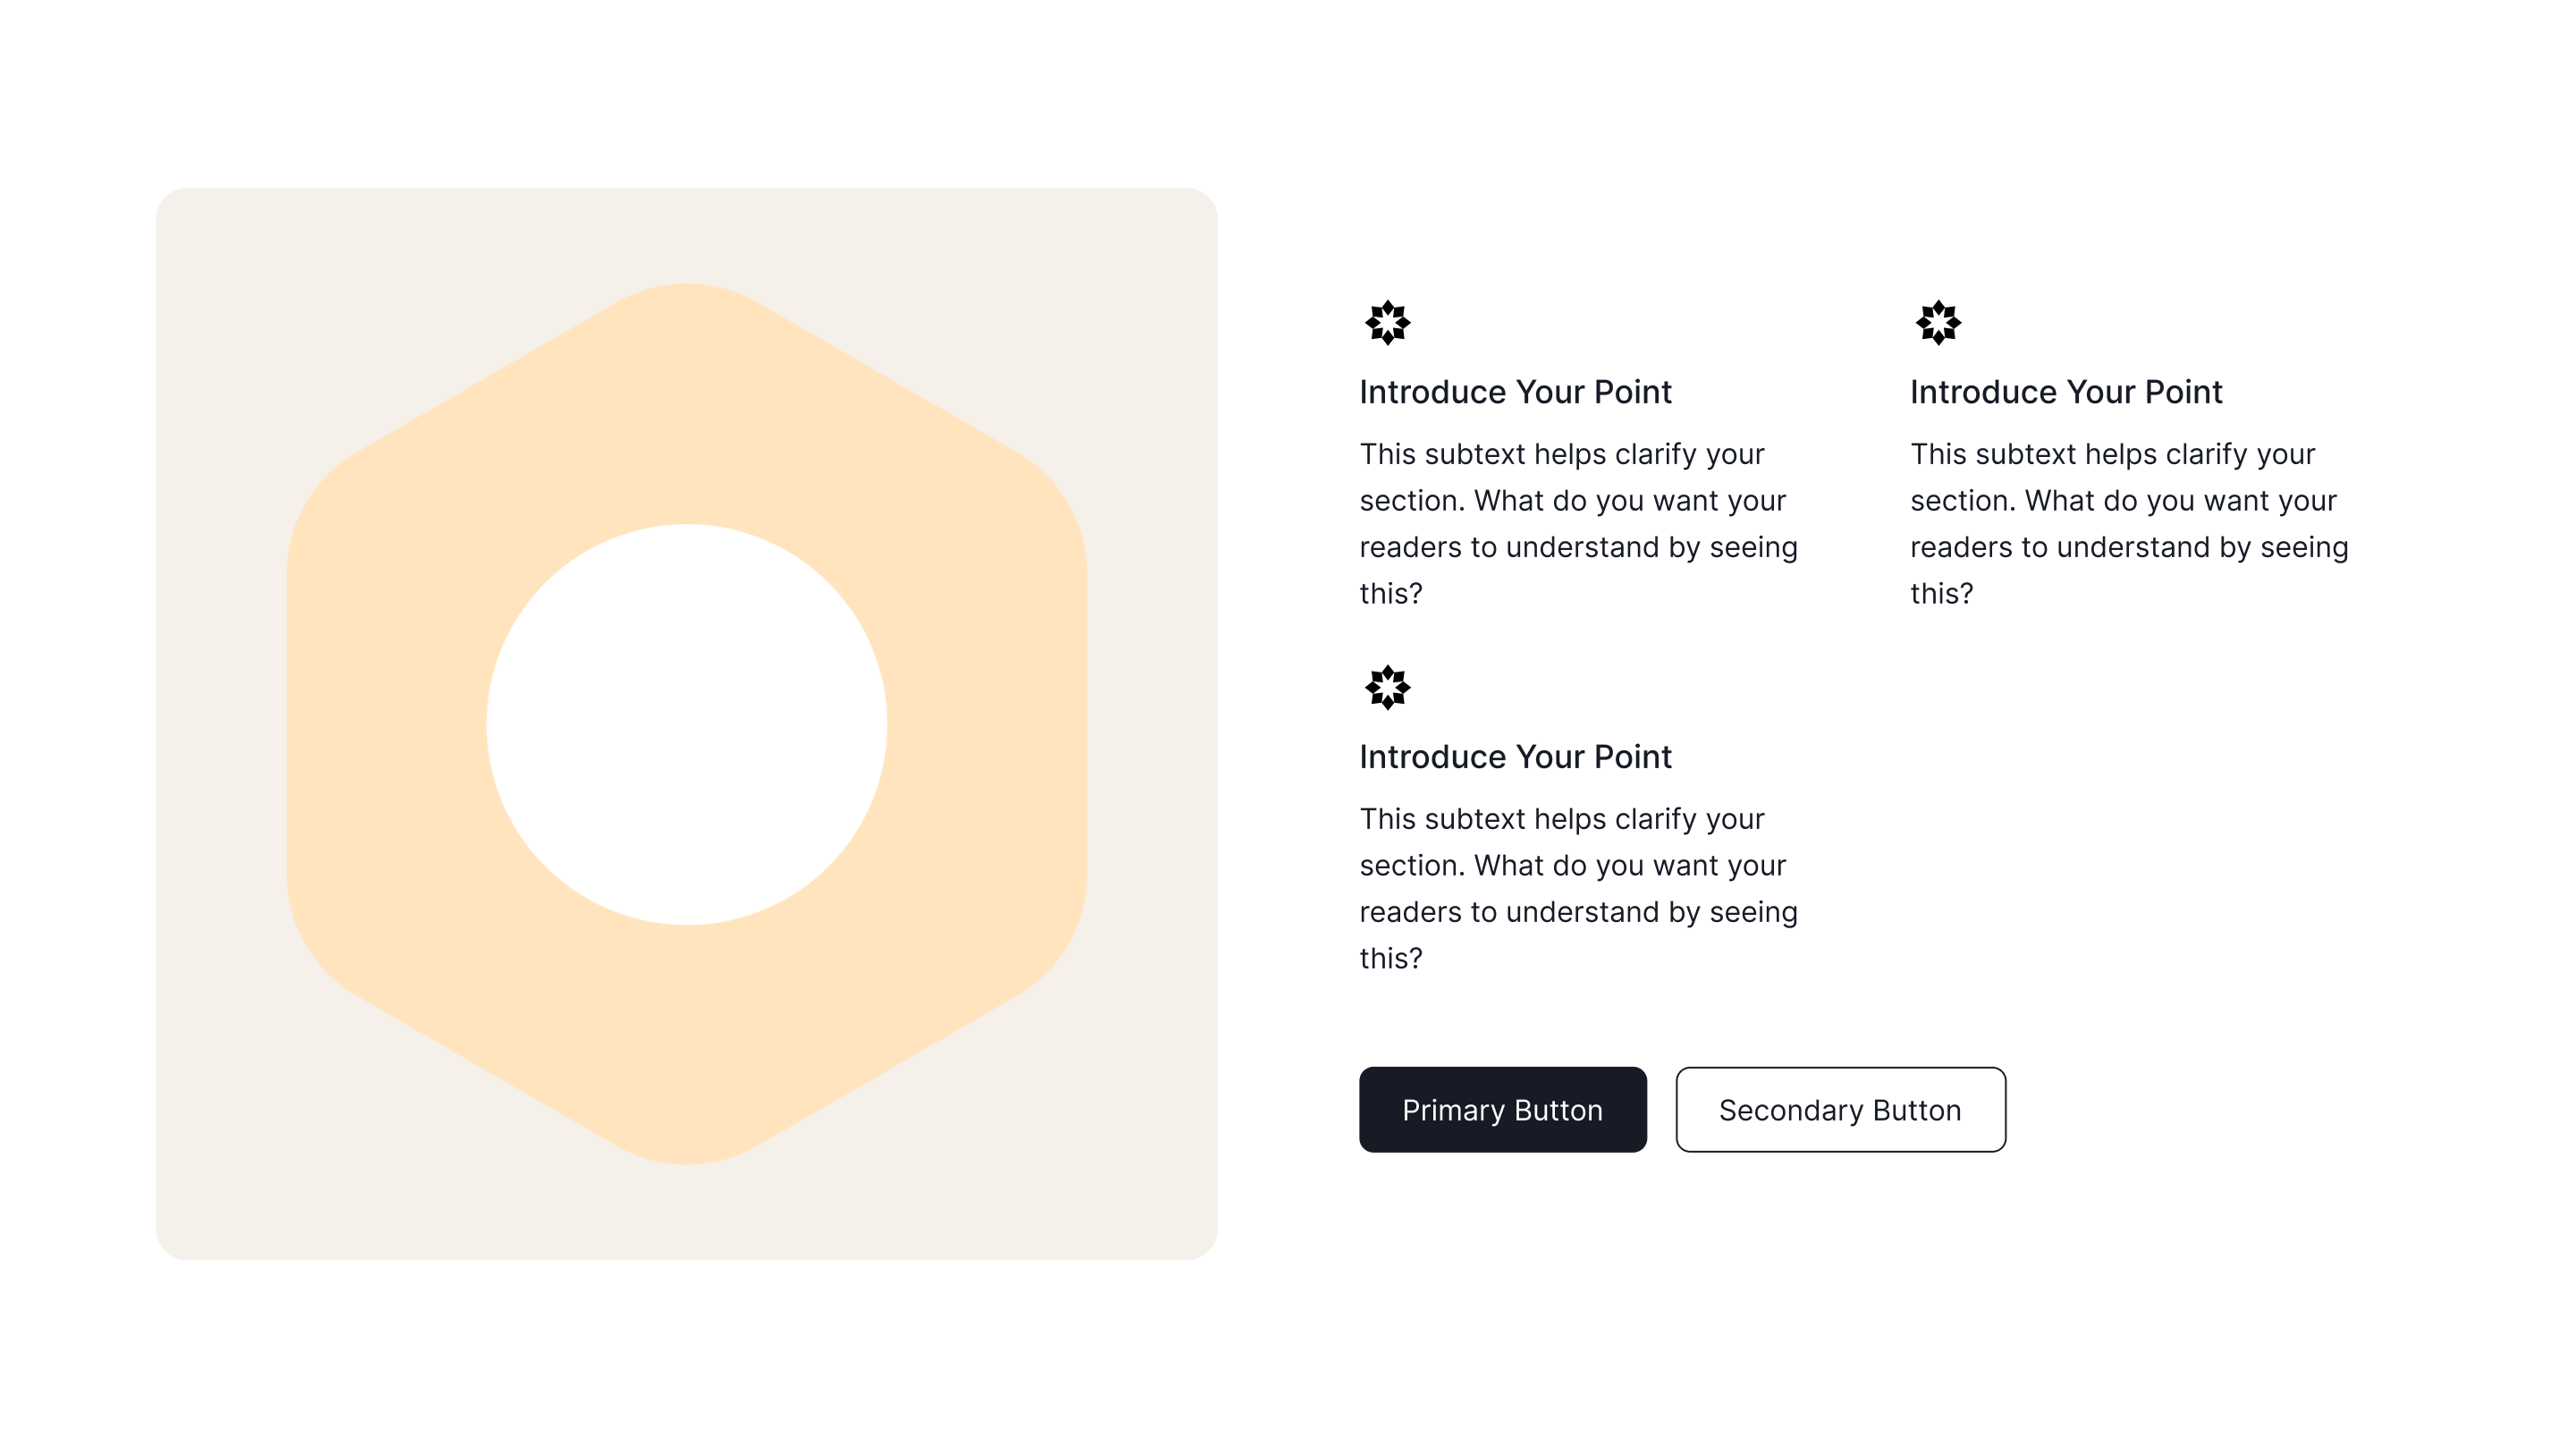Click the subtext below the bottom feature heading
Screen dimensions: 2576x1446
pyautogui.click(x=1578, y=888)
